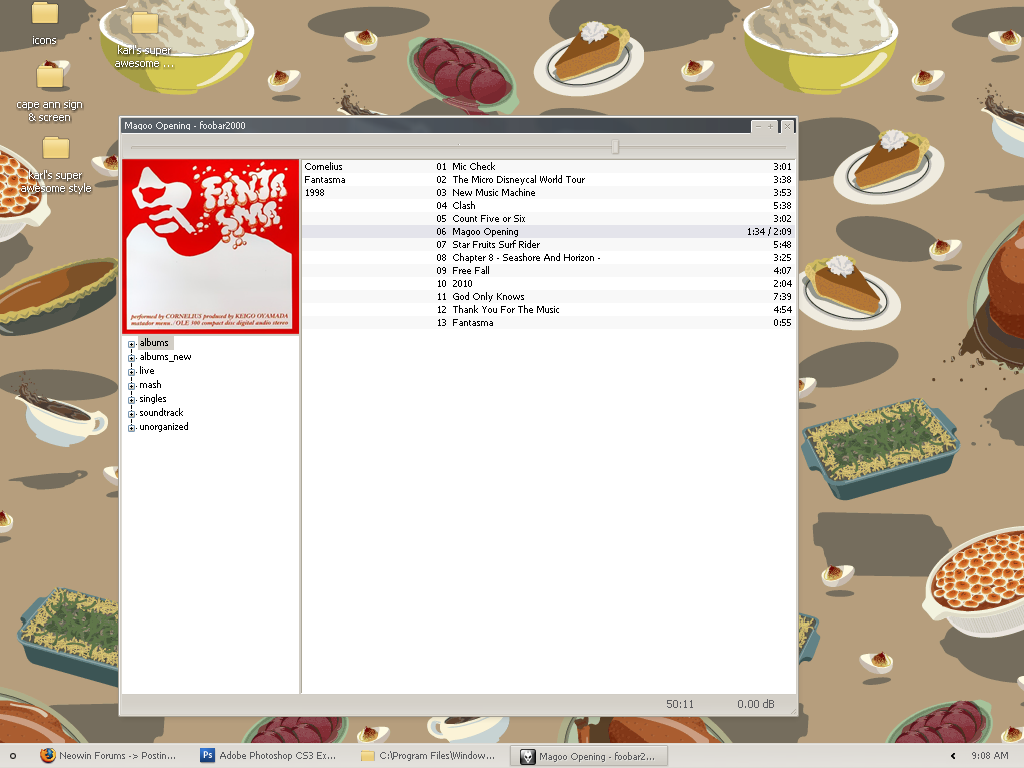1024x768 pixels.
Task: Switch to Magoo Opening foobar2000 taskbar item
Action: 588,756
